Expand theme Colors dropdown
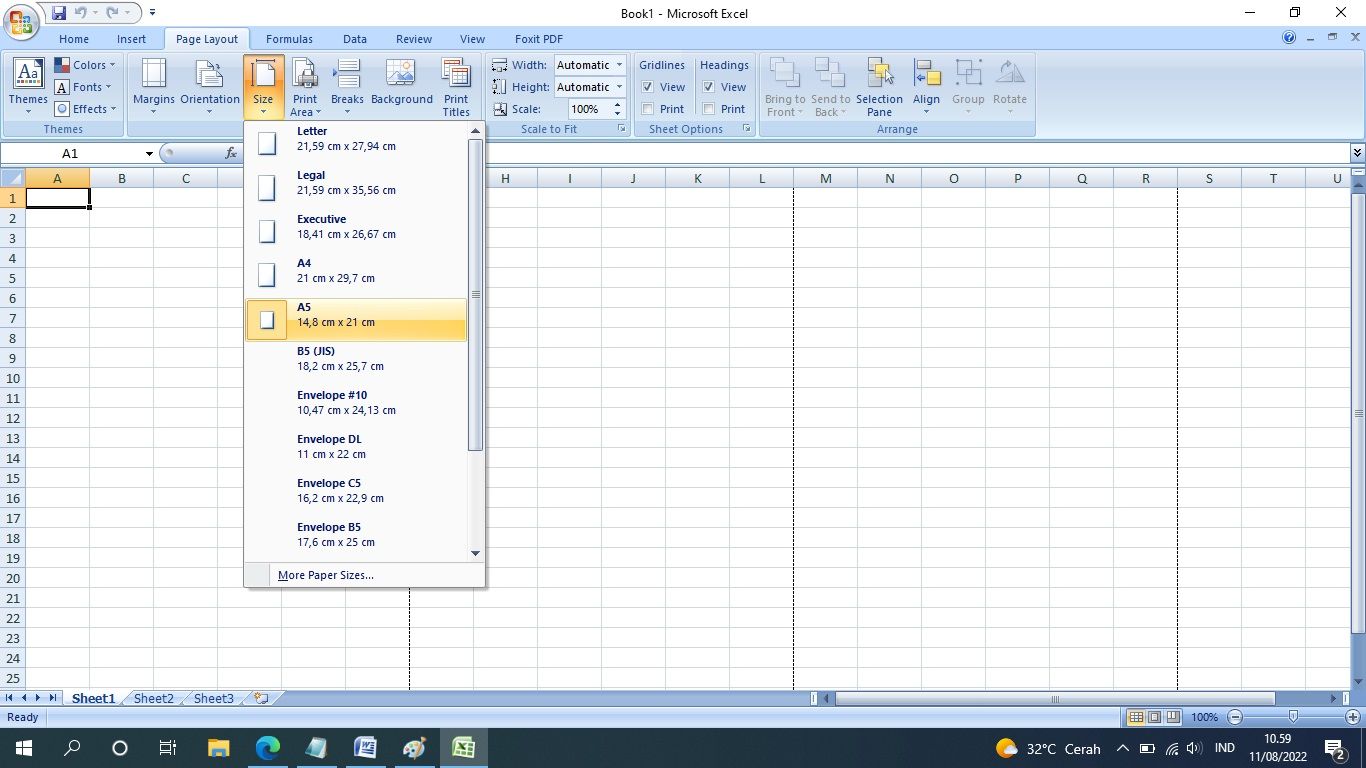This screenshot has width=1366, height=768. (x=85, y=65)
